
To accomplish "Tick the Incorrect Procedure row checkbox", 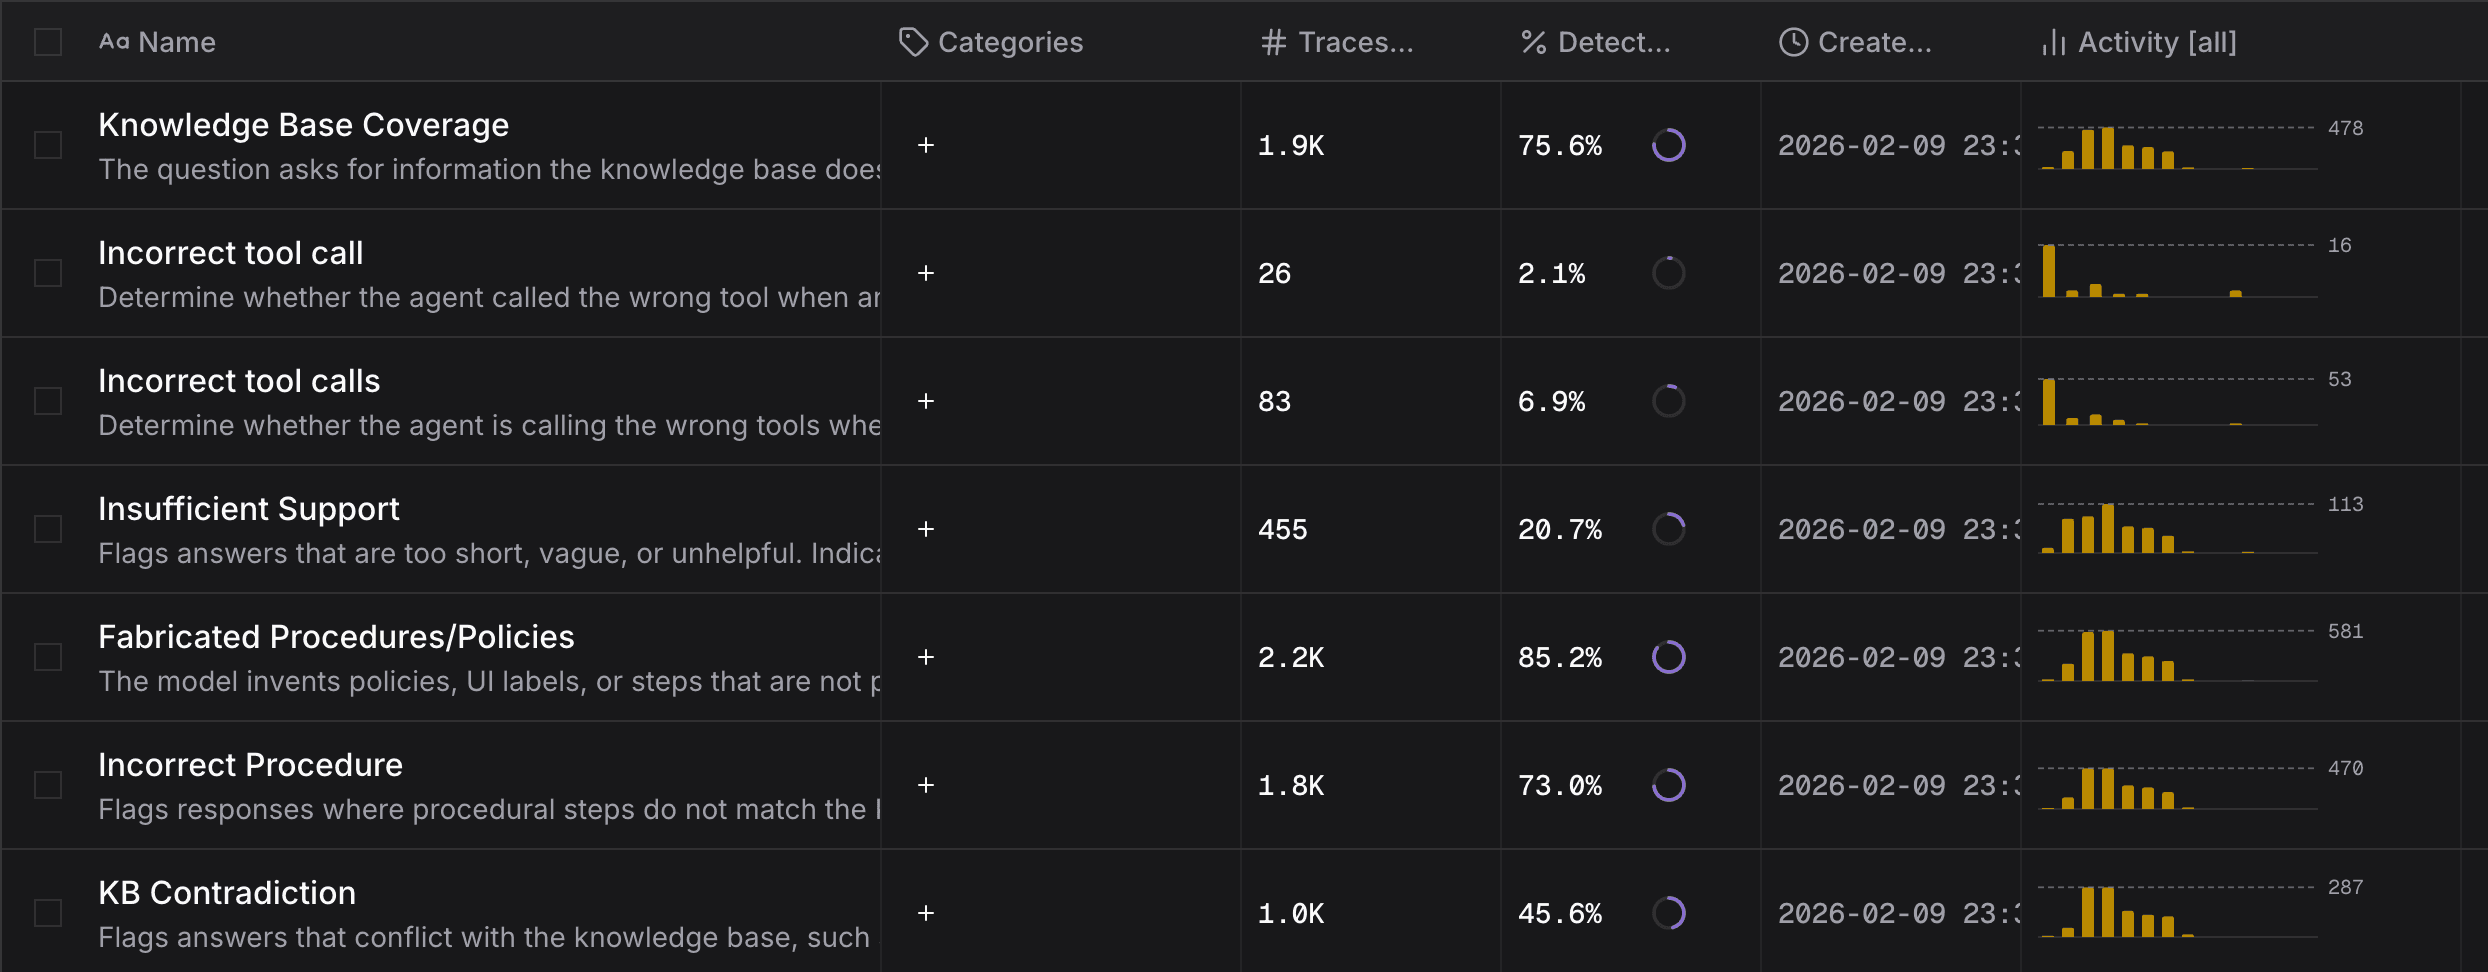I will 48,785.
